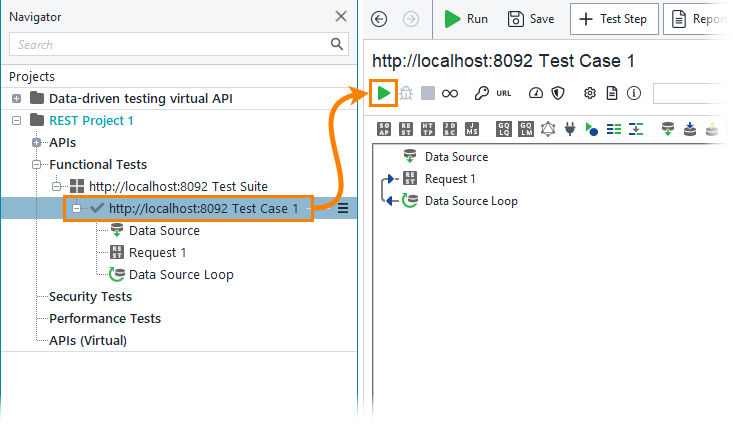733x425 pixels.
Task: Select Data Source step in test case editor
Action: point(456,157)
